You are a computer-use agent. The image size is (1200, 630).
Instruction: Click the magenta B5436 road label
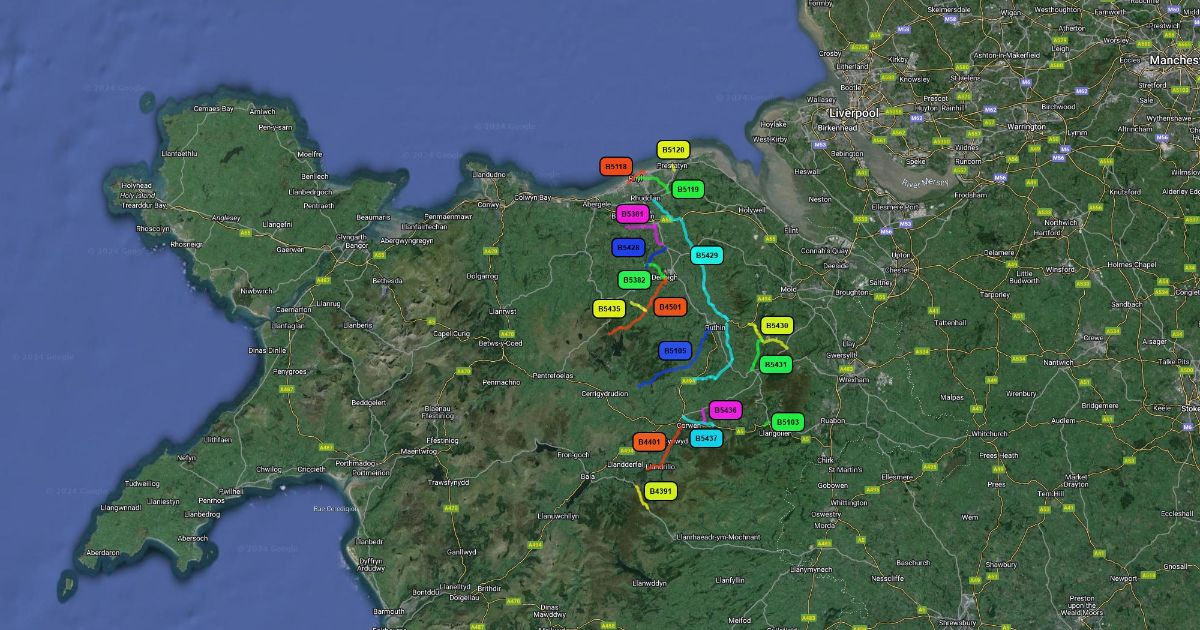point(726,411)
